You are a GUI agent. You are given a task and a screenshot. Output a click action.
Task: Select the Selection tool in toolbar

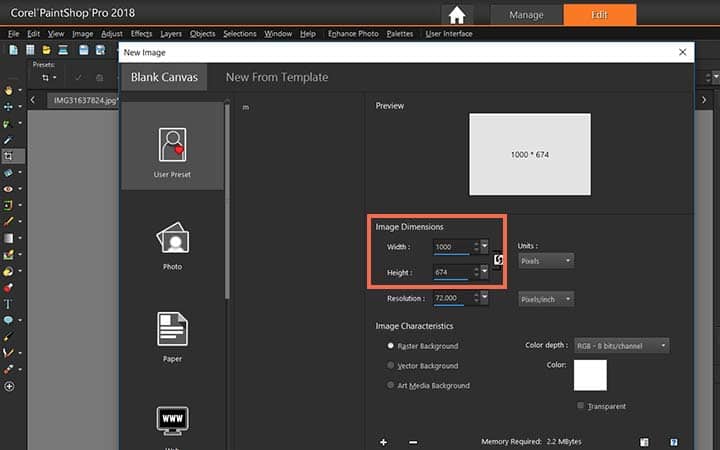(x=7, y=124)
